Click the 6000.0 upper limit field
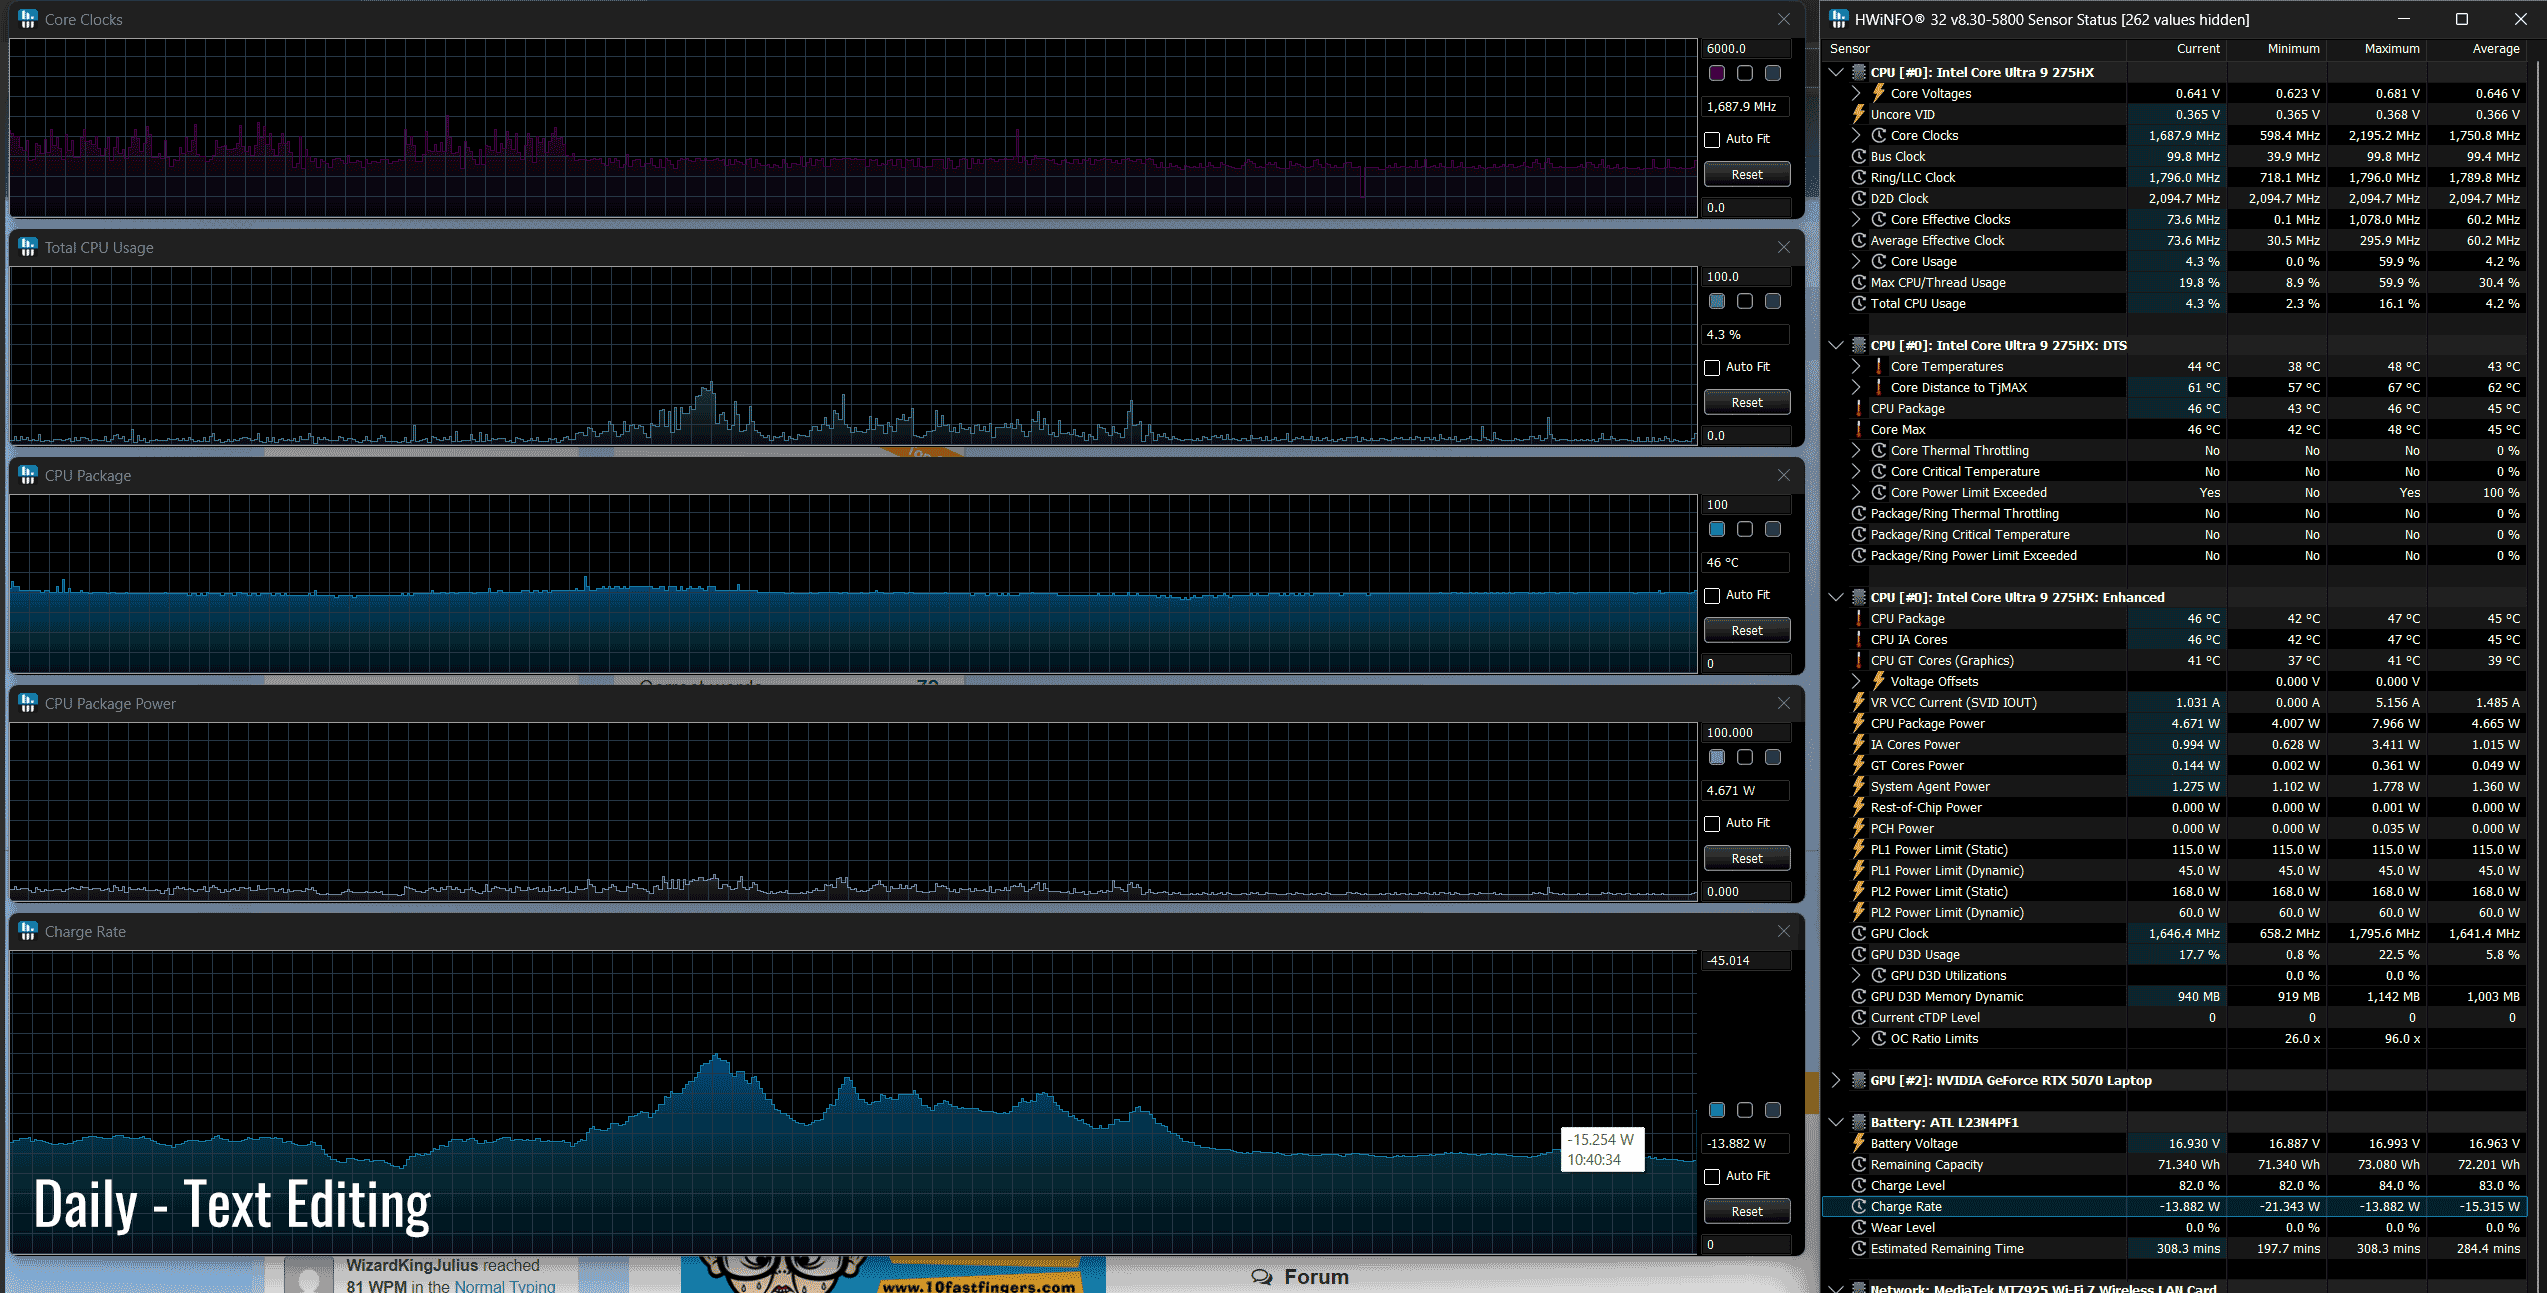The height and width of the screenshot is (1293, 2547). (1745, 48)
